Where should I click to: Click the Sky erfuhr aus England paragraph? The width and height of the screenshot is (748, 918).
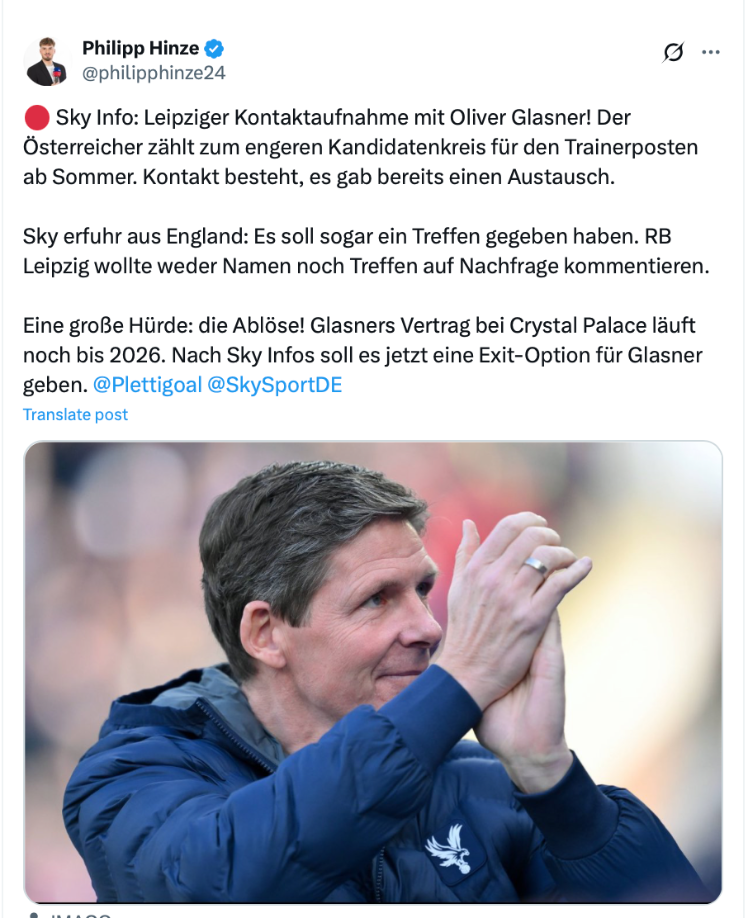366,251
